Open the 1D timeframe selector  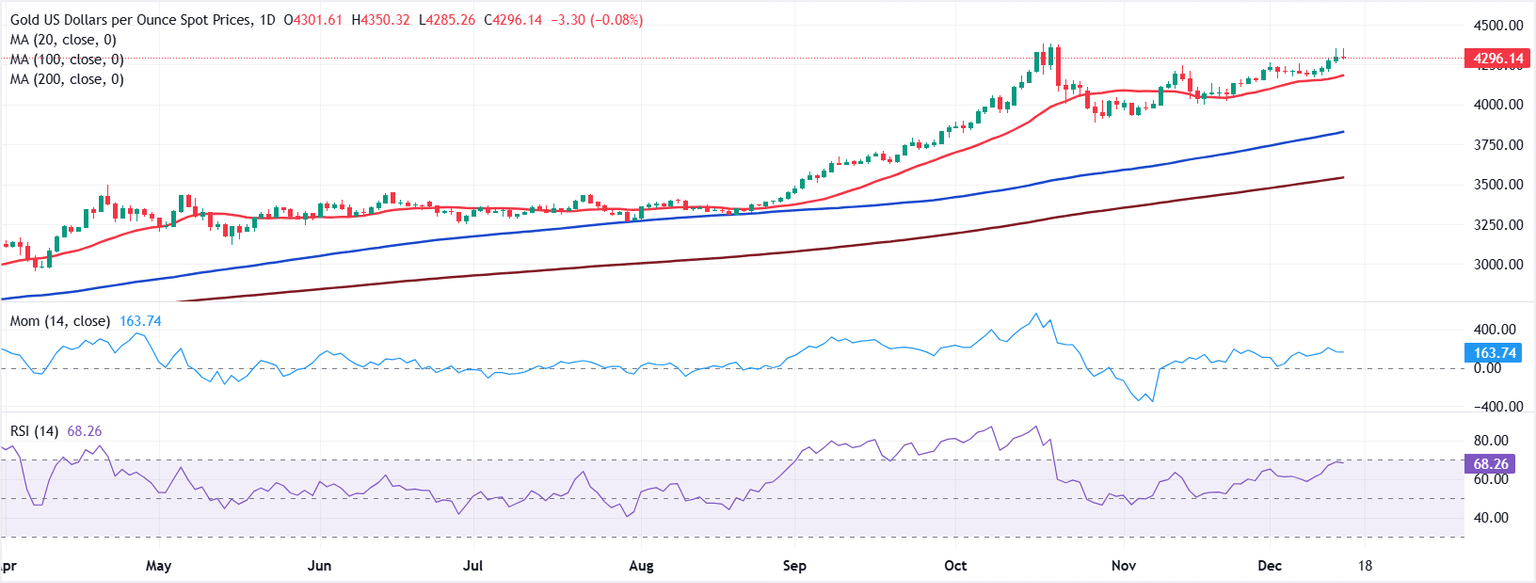point(268,18)
